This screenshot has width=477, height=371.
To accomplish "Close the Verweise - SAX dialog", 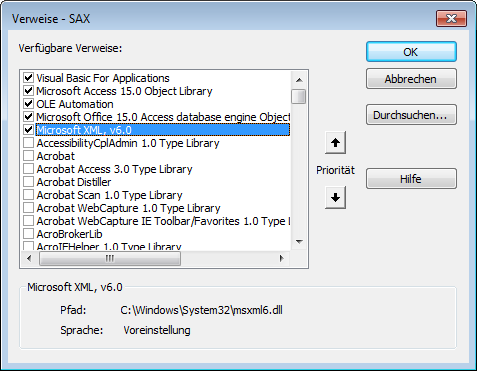I will tap(451, 18).
